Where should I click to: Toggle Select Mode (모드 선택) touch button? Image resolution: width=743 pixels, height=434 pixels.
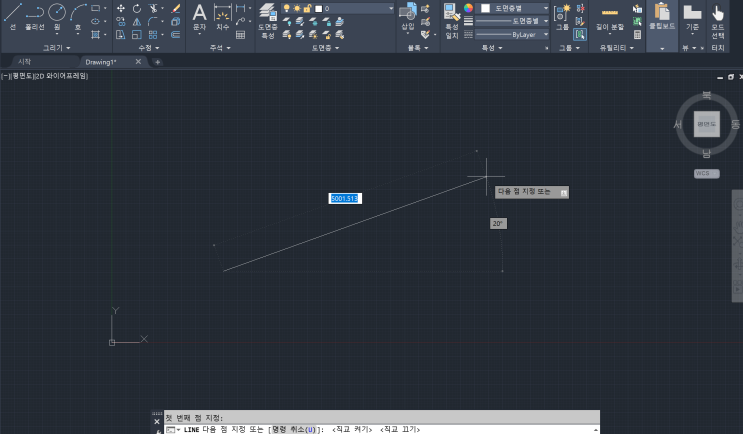pos(718,21)
